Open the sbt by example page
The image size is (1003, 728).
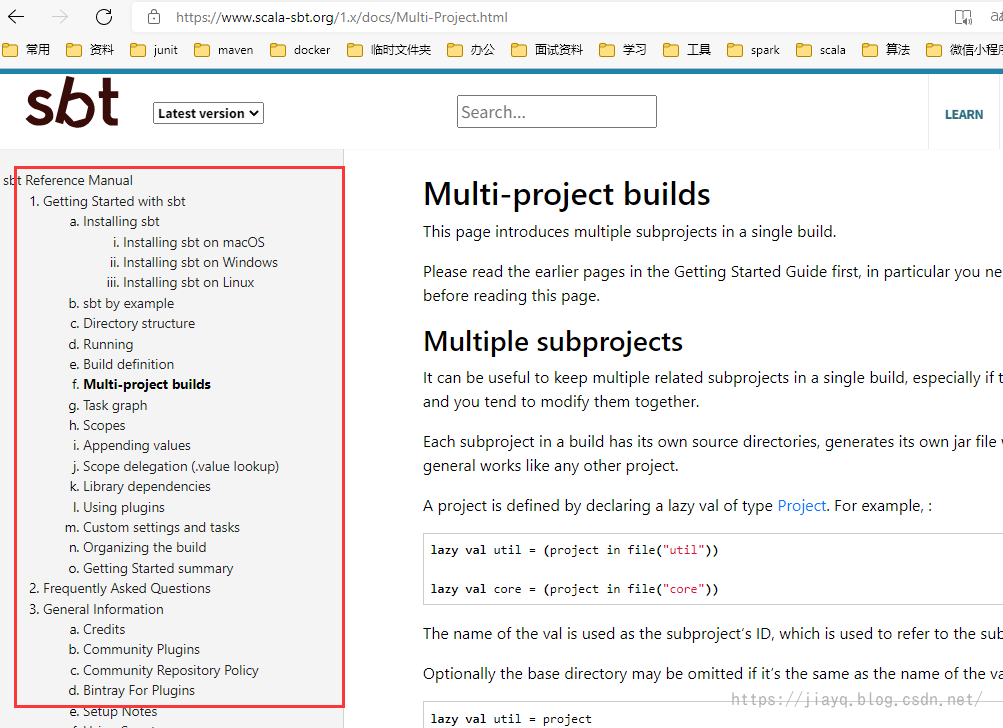coord(129,303)
